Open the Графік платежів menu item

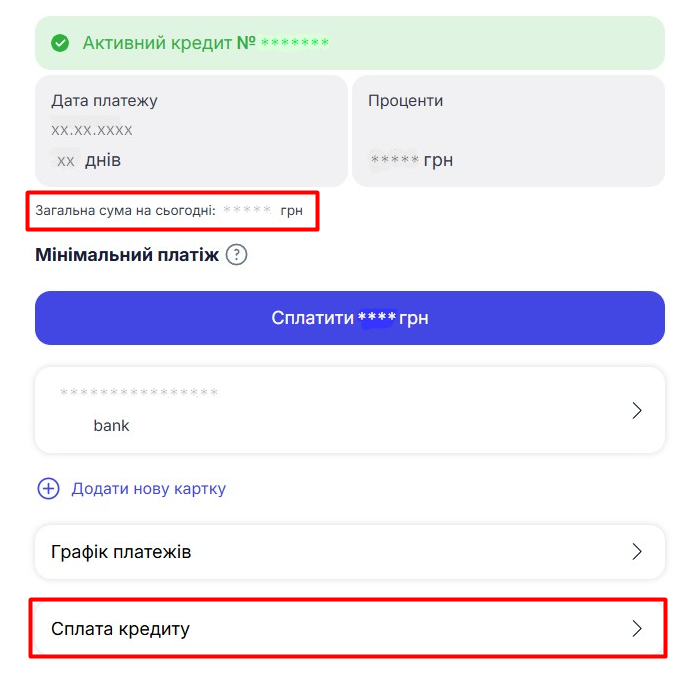coord(121,552)
